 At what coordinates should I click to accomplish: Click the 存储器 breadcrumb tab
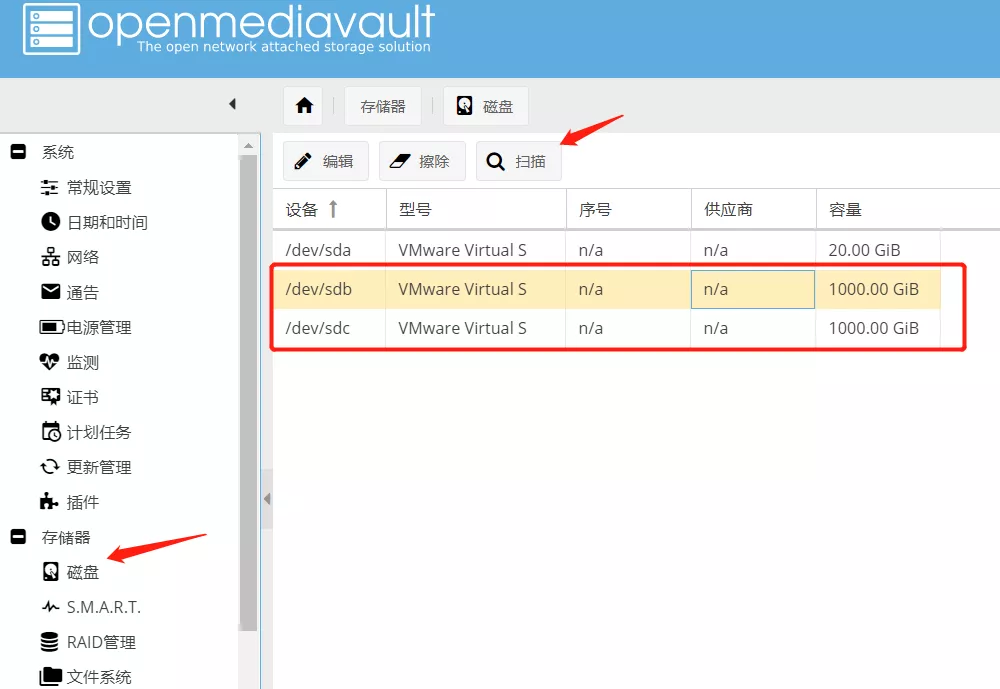(x=383, y=106)
